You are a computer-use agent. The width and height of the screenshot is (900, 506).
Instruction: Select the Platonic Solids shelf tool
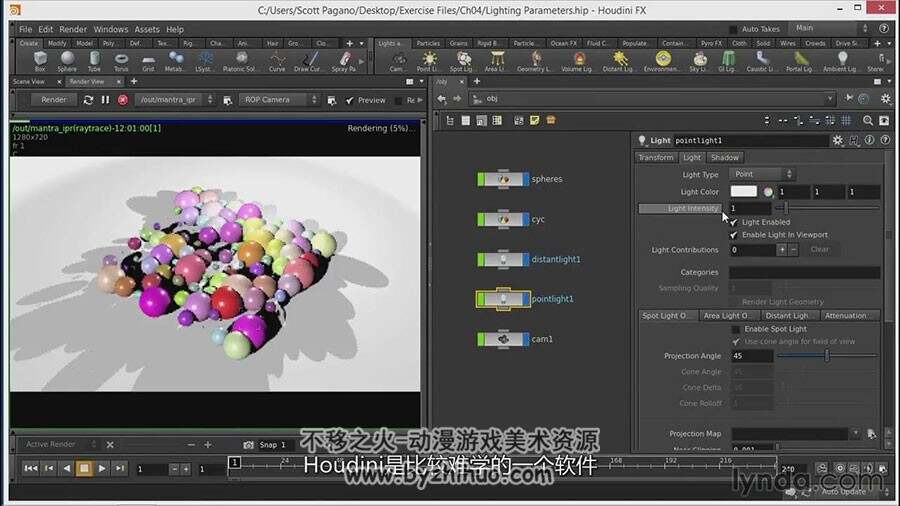click(x=240, y=61)
